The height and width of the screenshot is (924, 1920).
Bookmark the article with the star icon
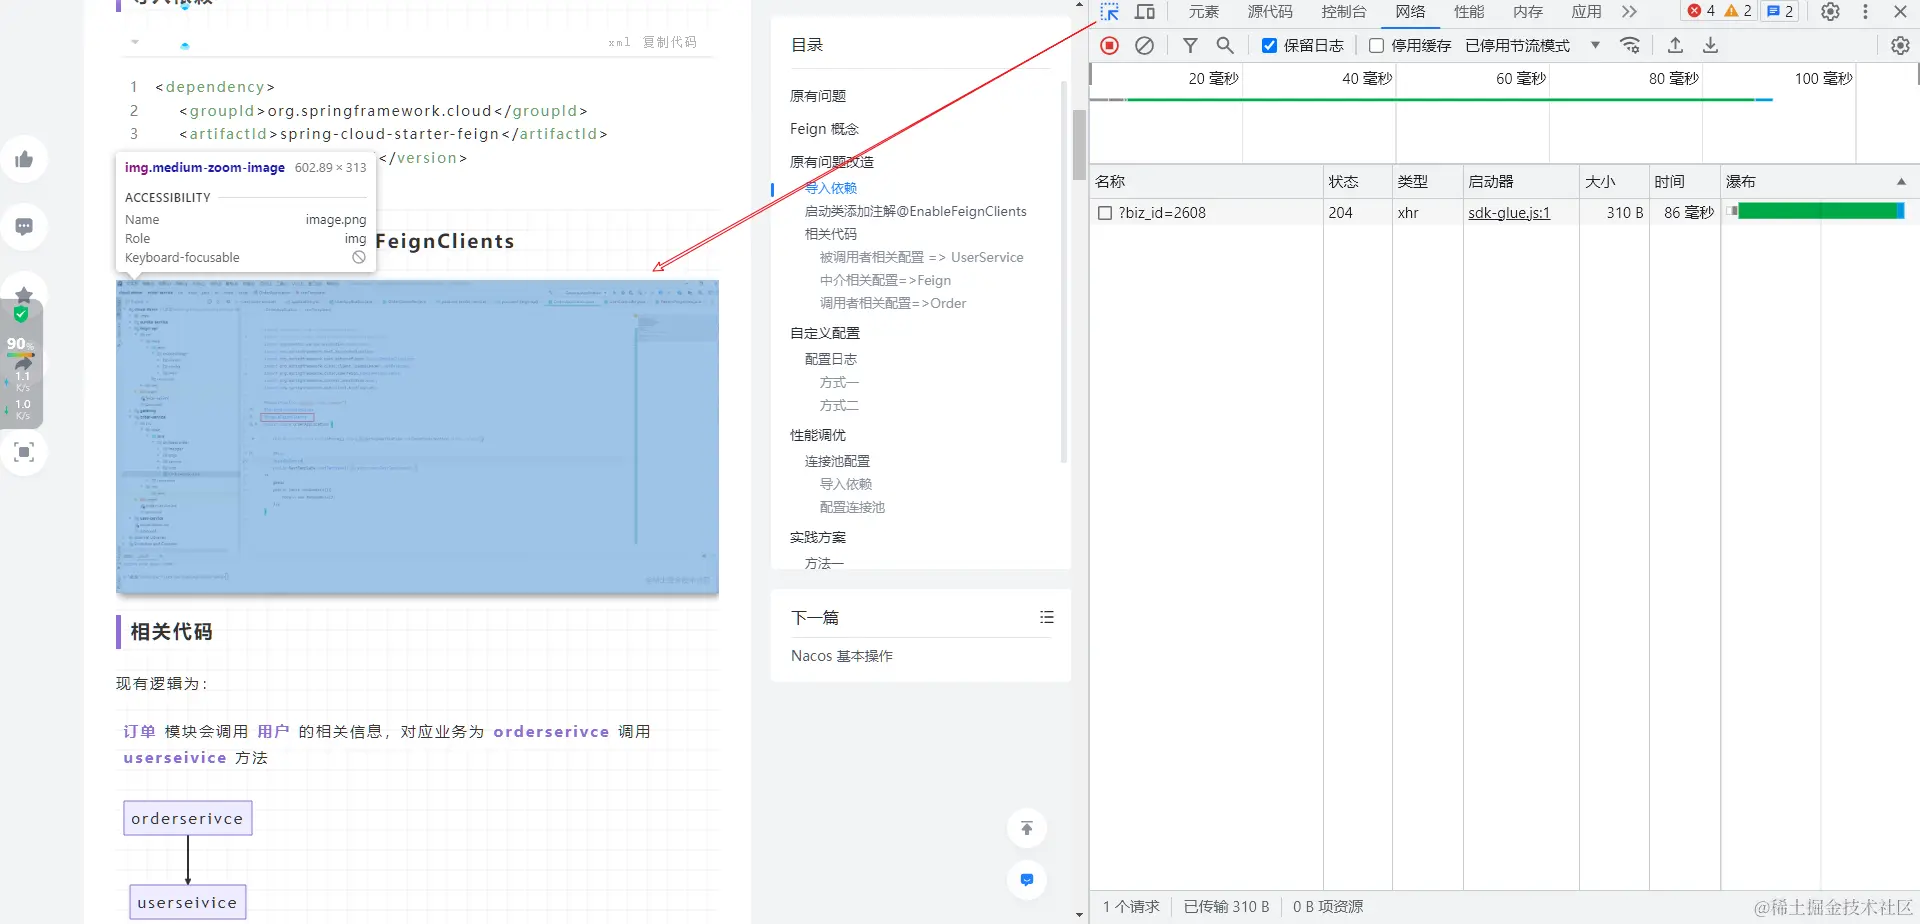point(24,294)
